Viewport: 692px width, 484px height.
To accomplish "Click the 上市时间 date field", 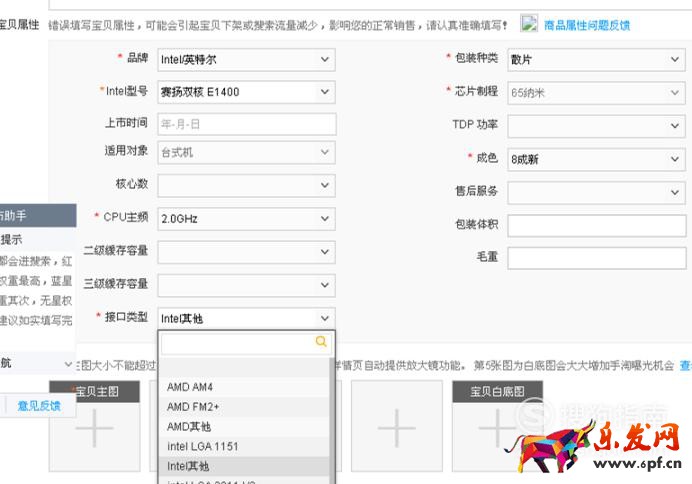I will click(246, 125).
